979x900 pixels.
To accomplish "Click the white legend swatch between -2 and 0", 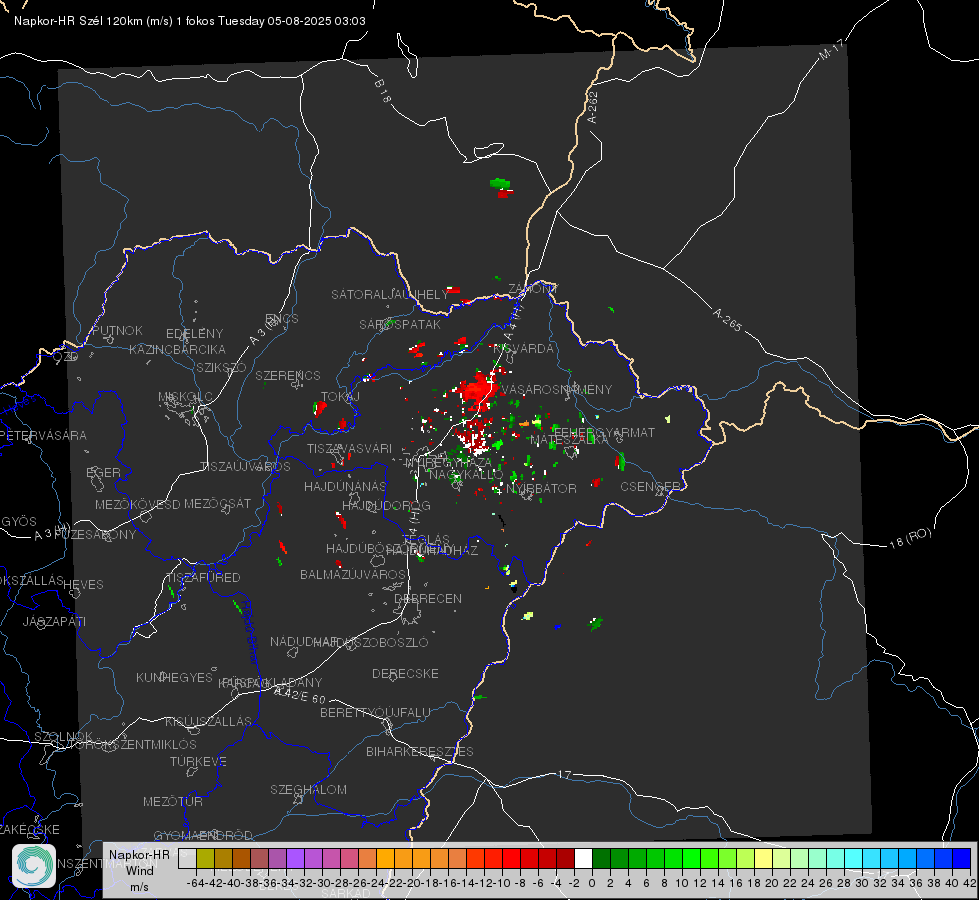I will click(x=583, y=859).
